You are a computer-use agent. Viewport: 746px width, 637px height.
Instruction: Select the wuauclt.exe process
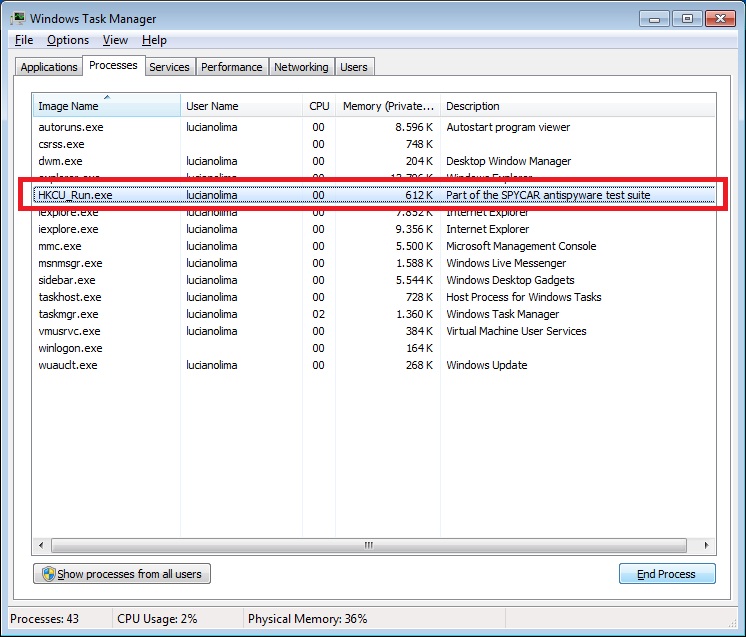(374, 365)
